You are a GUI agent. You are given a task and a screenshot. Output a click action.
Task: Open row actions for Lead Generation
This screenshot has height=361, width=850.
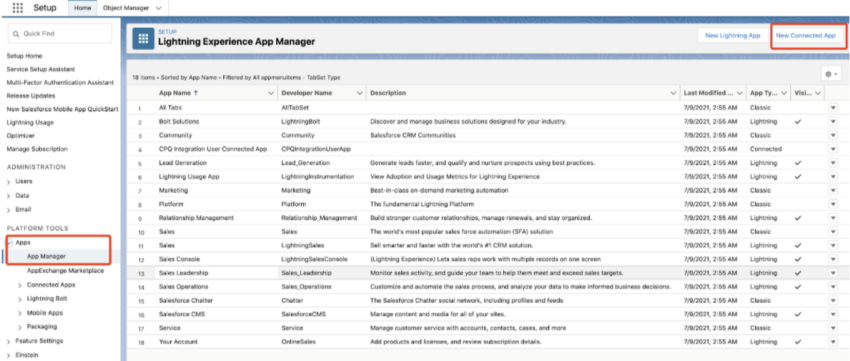(833, 163)
